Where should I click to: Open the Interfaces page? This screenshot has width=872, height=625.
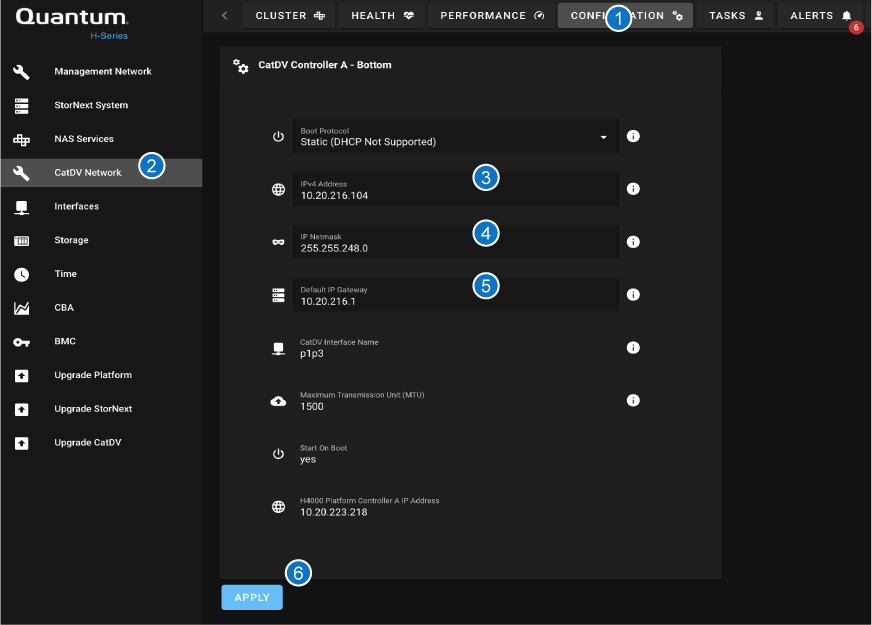point(101,206)
